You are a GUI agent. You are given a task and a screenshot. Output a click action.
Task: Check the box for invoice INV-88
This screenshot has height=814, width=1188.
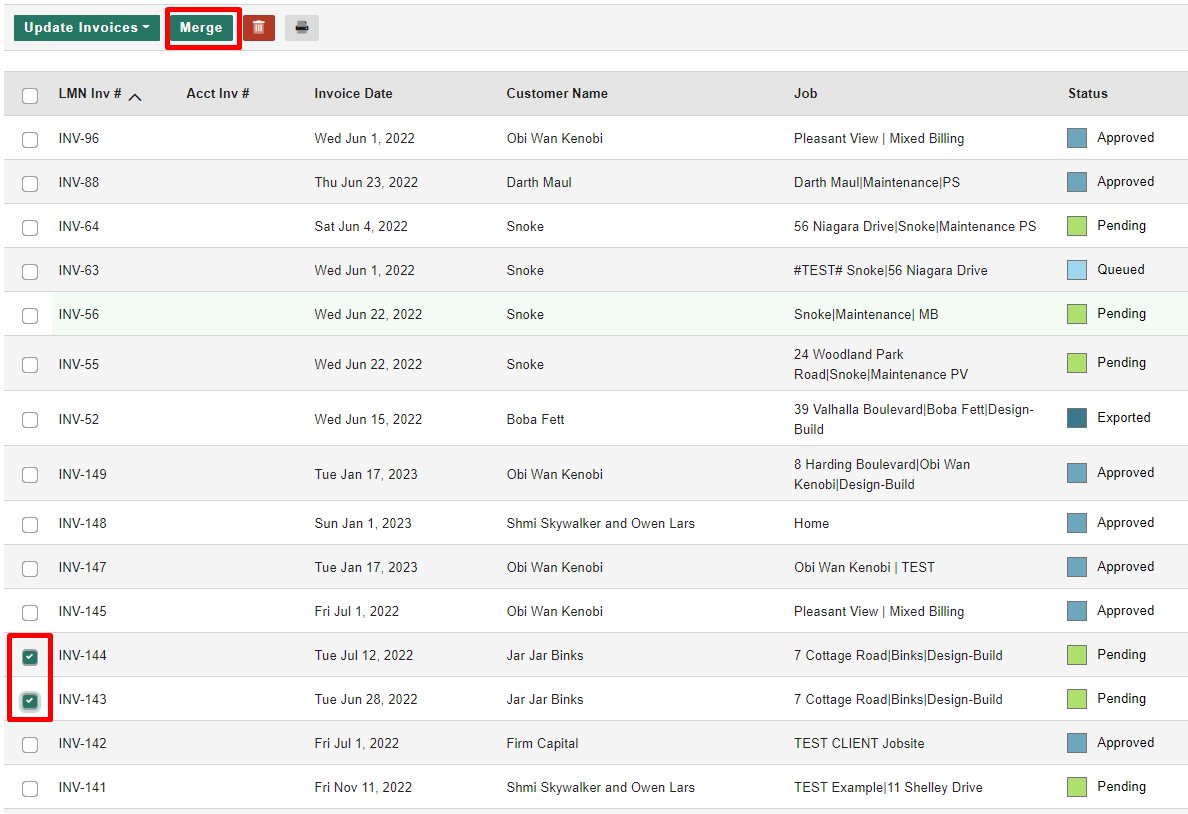click(x=30, y=184)
